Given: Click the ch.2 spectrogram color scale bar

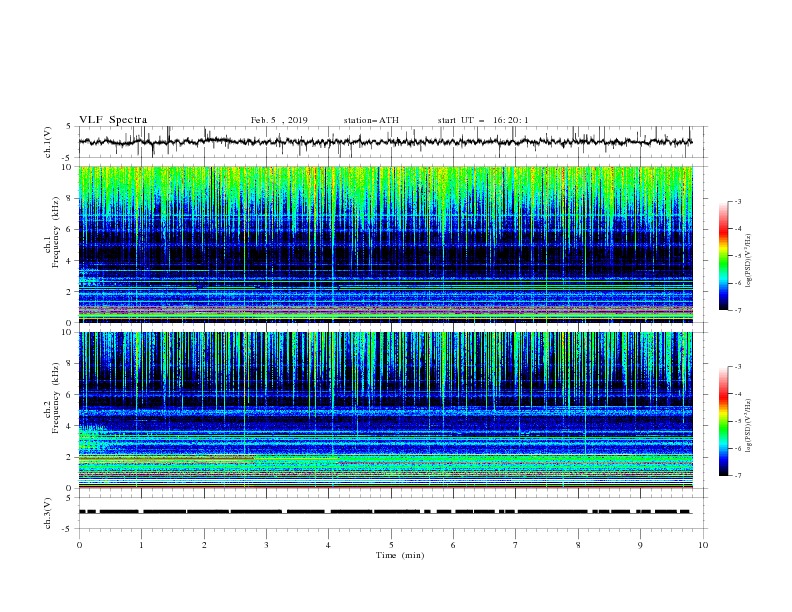Looking at the screenshot, I should point(724,421).
